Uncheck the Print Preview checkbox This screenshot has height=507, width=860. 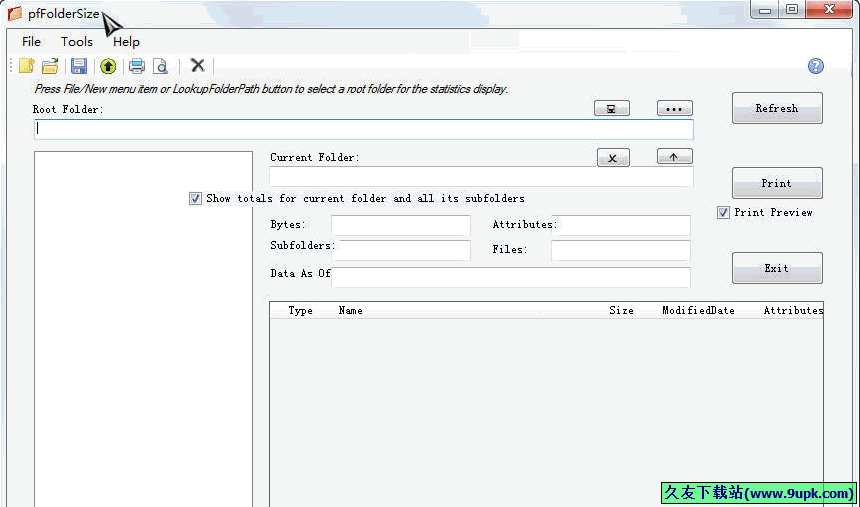click(x=723, y=212)
